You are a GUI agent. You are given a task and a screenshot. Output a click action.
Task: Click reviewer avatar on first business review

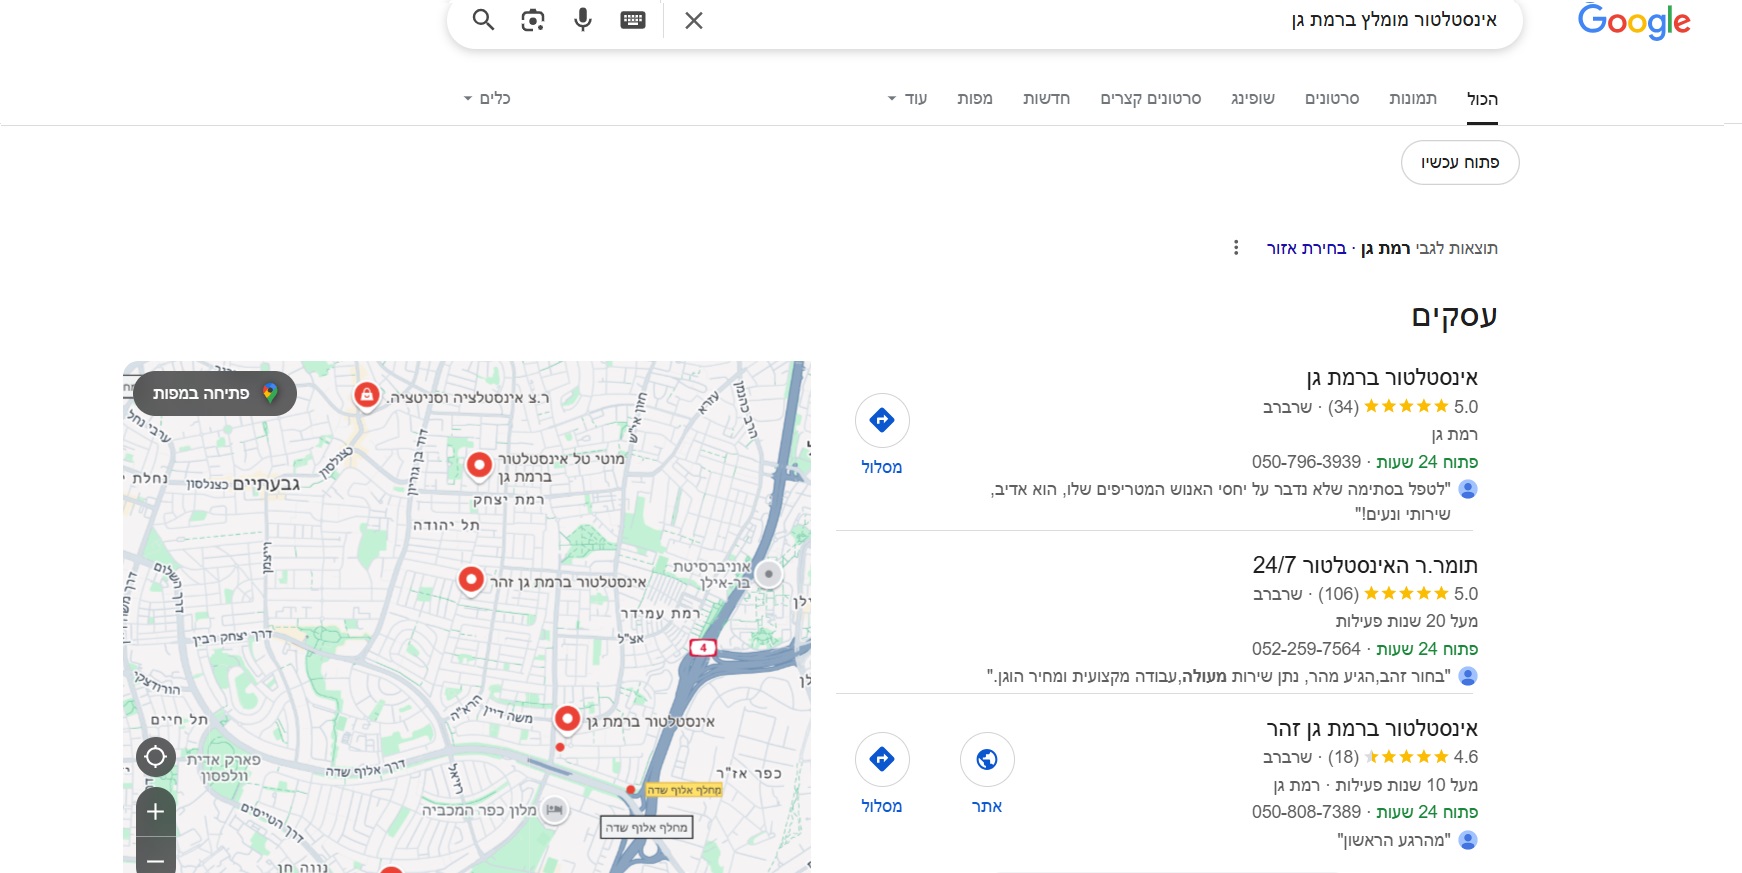(1468, 489)
